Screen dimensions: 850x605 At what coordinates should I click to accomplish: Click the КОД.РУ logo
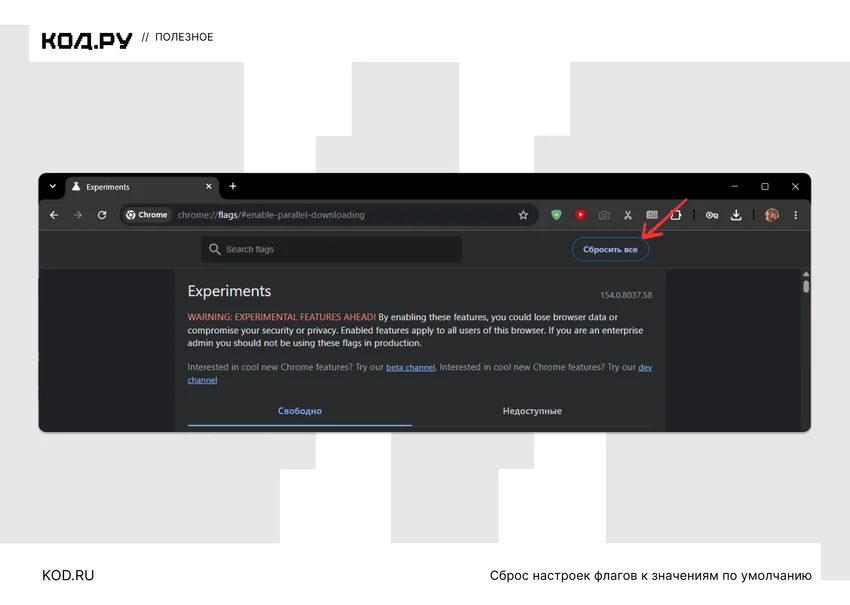[x=87, y=41]
